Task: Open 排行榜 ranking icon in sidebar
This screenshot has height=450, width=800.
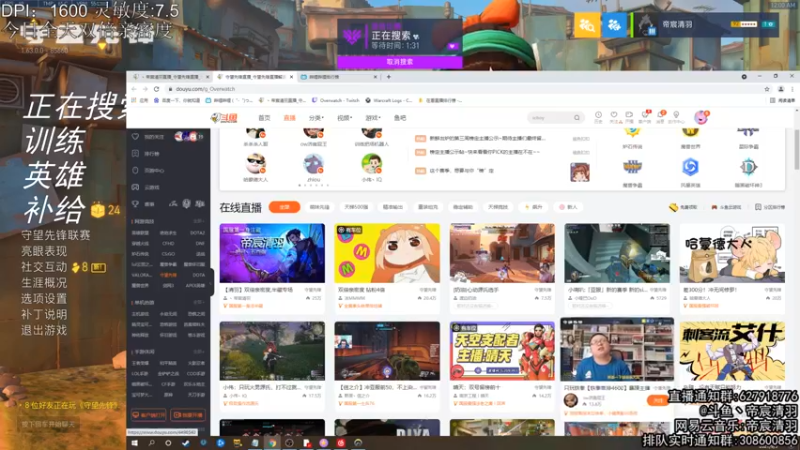Action: pos(135,154)
